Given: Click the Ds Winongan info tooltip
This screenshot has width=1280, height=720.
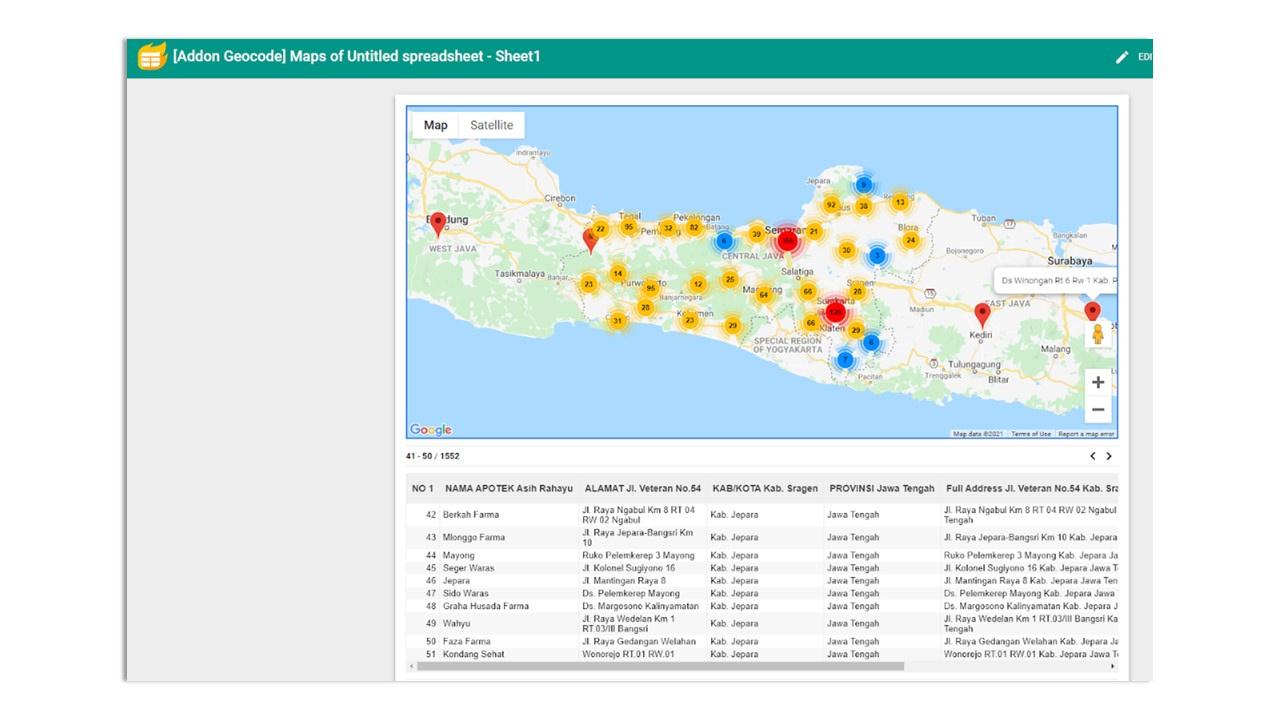Looking at the screenshot, I should pos(1056,281).
